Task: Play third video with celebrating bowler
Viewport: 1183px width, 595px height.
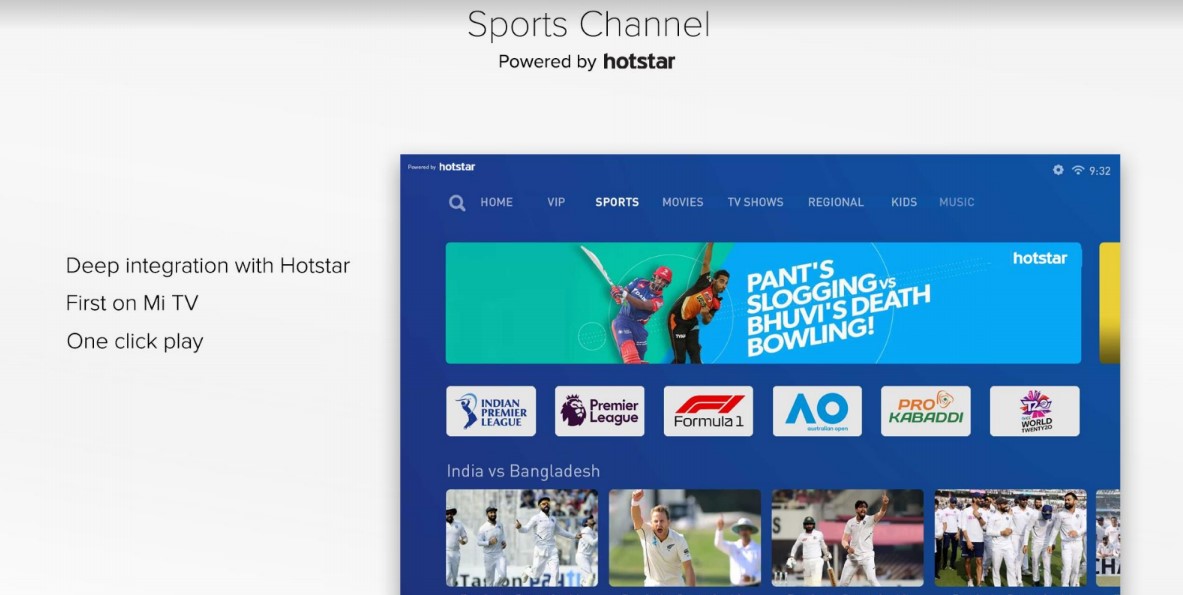Action: (x=848, y=538)
